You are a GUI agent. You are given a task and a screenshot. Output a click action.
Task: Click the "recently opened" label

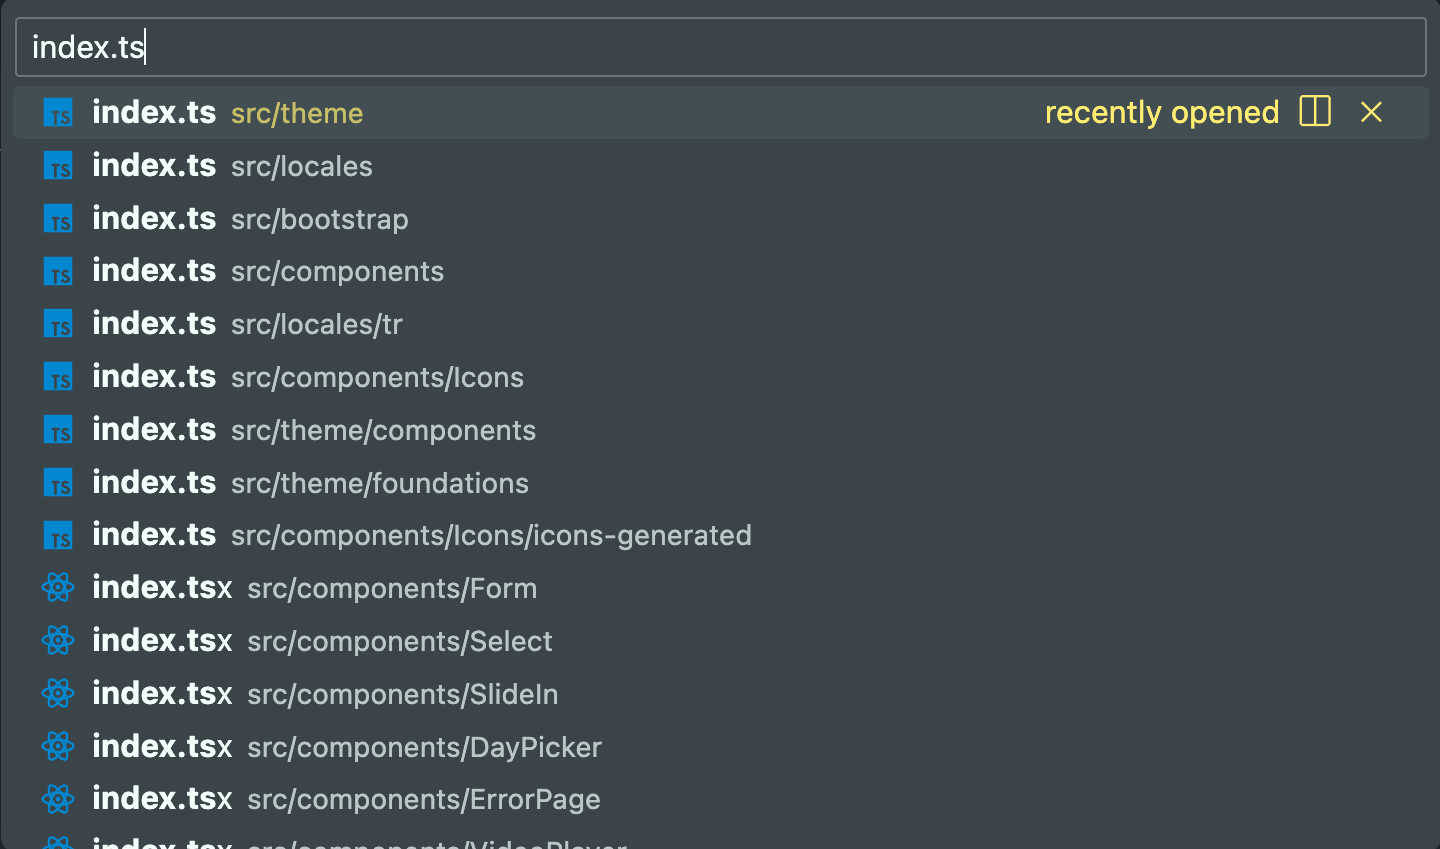coord(1161,112)
